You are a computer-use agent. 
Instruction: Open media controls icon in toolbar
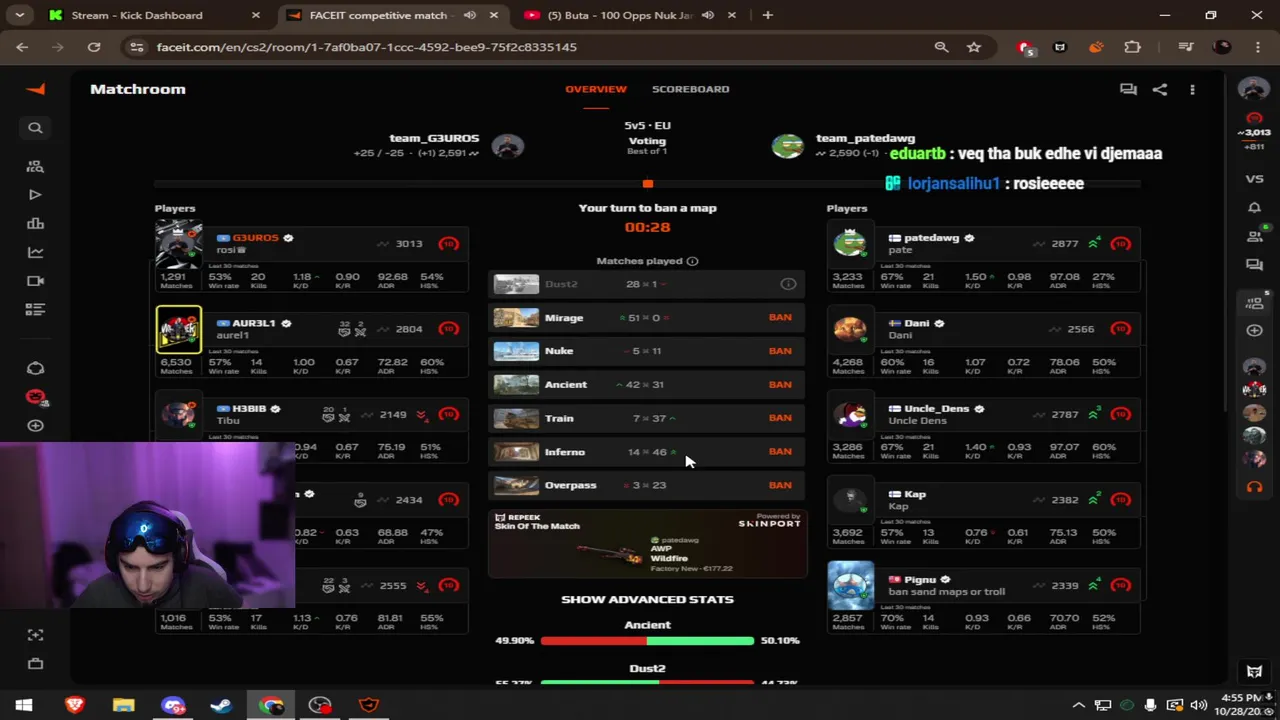click(x=1186, y=47)
